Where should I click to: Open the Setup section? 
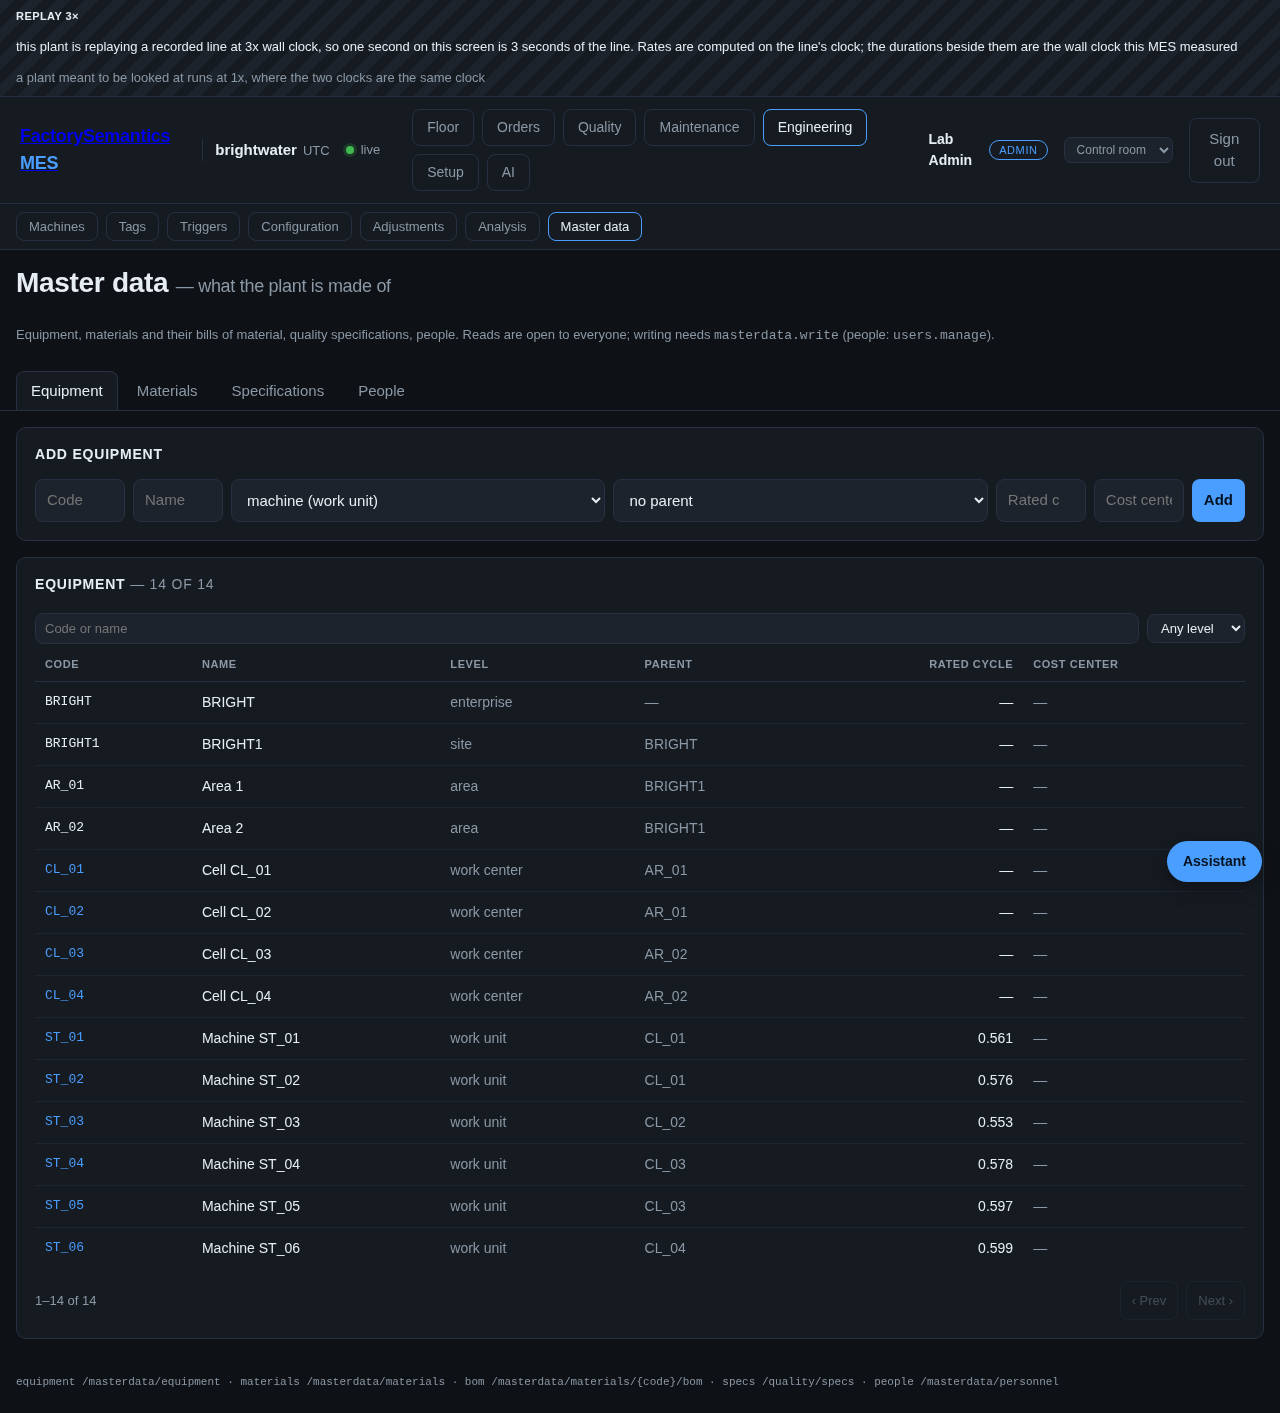tap(445, 172)
